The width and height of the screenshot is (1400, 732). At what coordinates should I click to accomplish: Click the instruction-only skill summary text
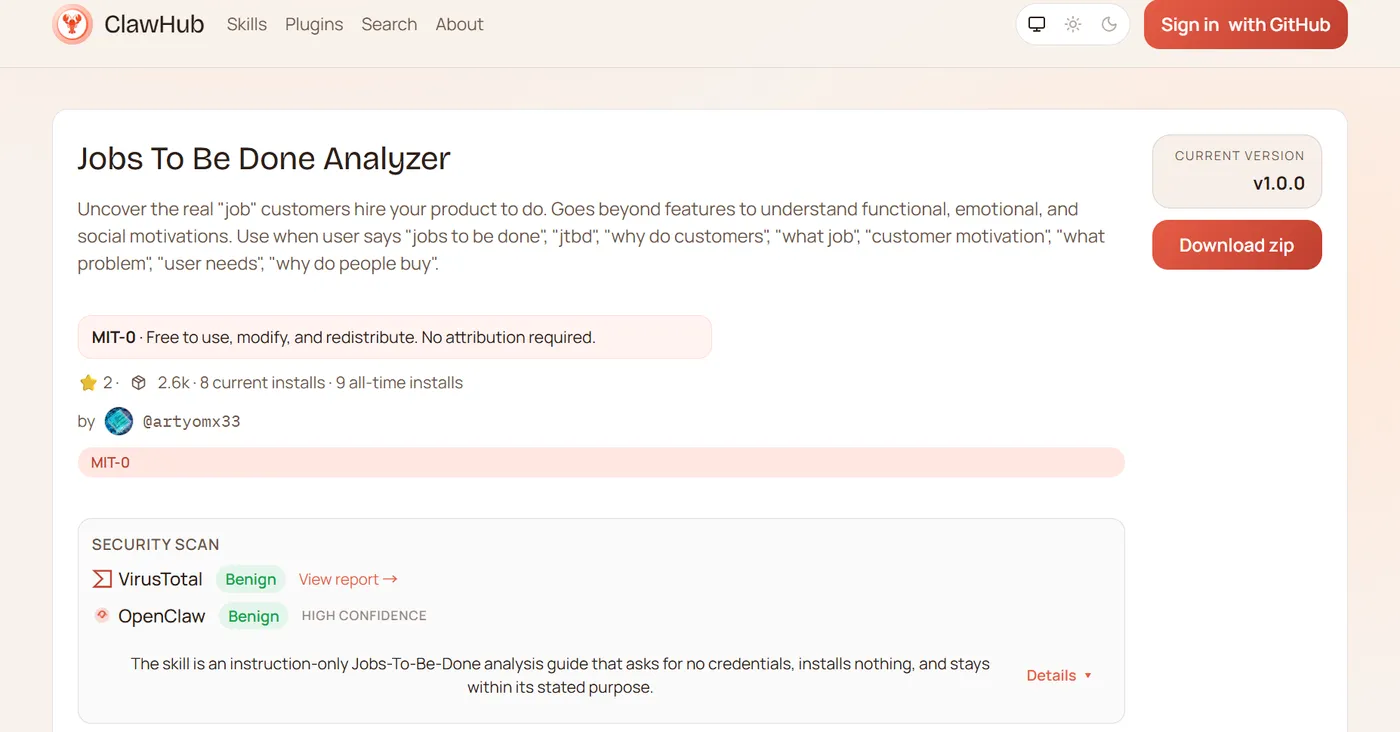560,676
